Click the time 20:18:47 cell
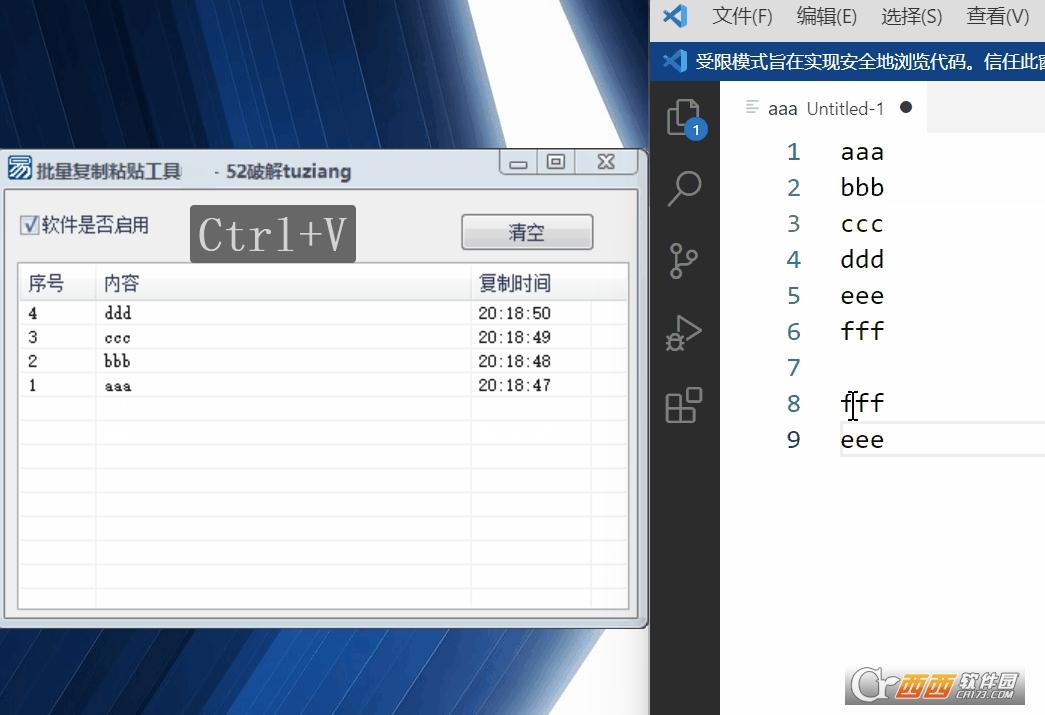 (515, 385)
